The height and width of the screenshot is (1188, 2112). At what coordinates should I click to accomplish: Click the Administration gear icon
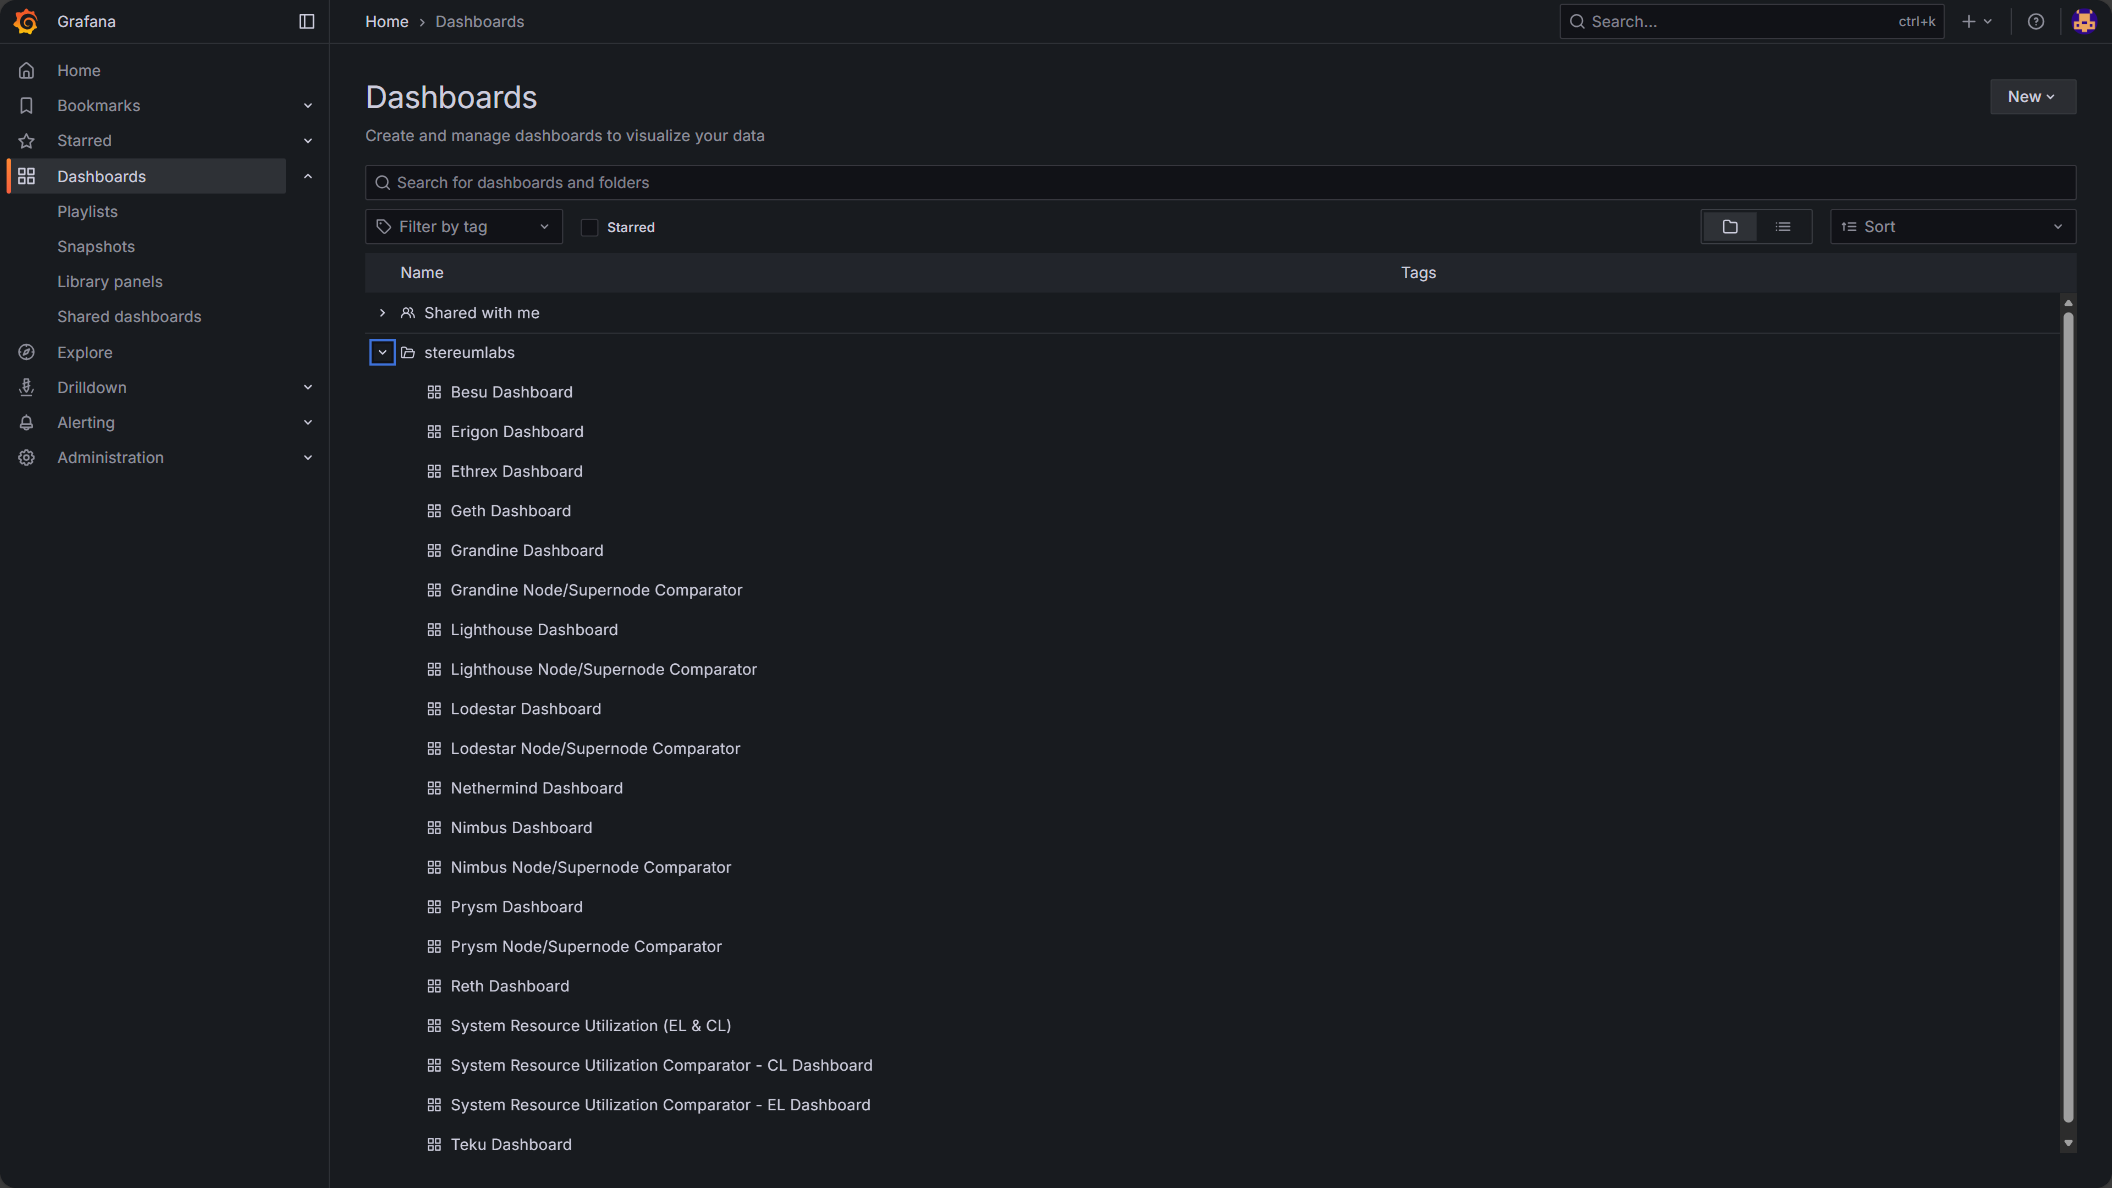pos(27,457)
